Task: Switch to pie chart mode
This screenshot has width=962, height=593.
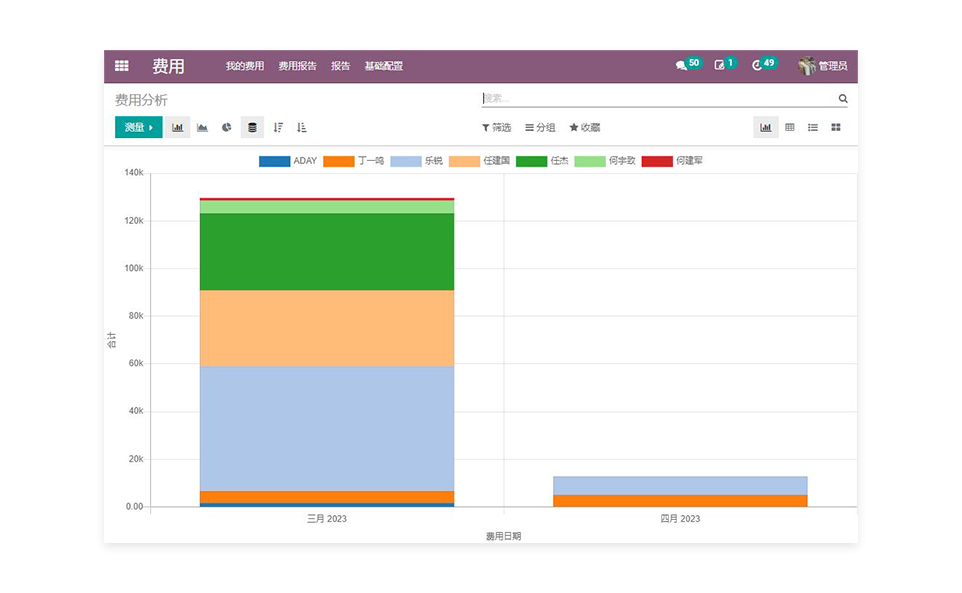Action: pyautogui.click(x=227, y=128)
